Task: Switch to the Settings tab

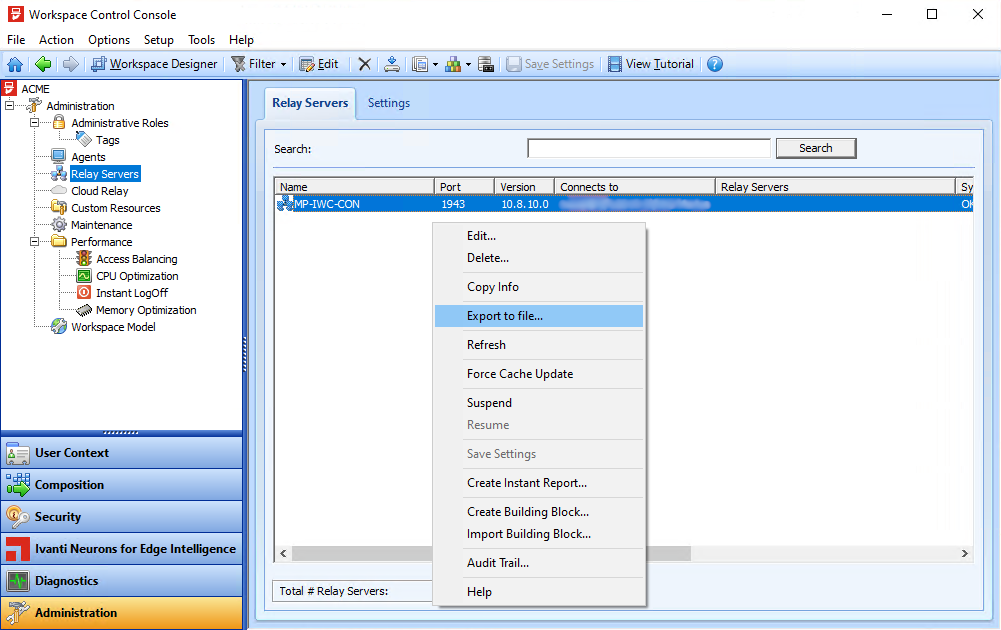Action: 388,102
